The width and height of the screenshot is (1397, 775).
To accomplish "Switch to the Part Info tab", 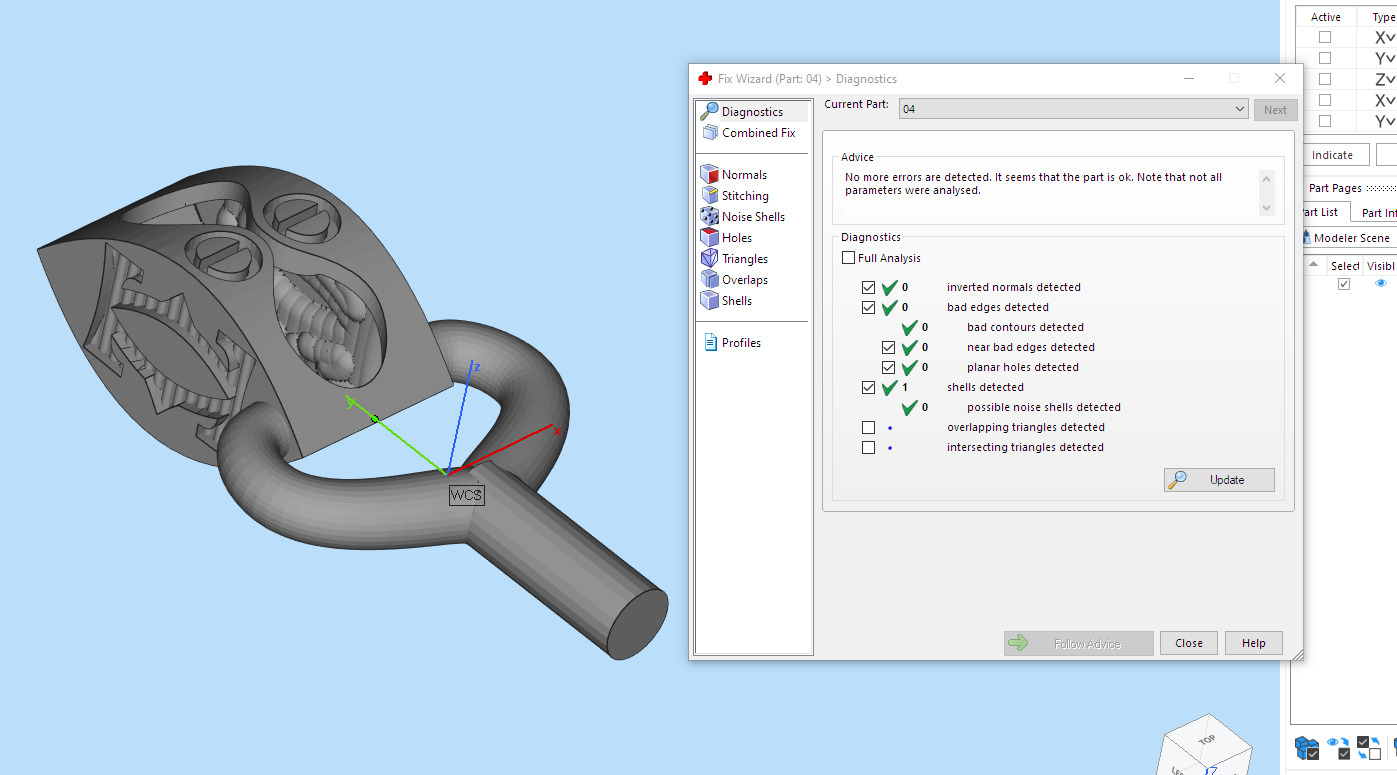I will [1378, 212].
